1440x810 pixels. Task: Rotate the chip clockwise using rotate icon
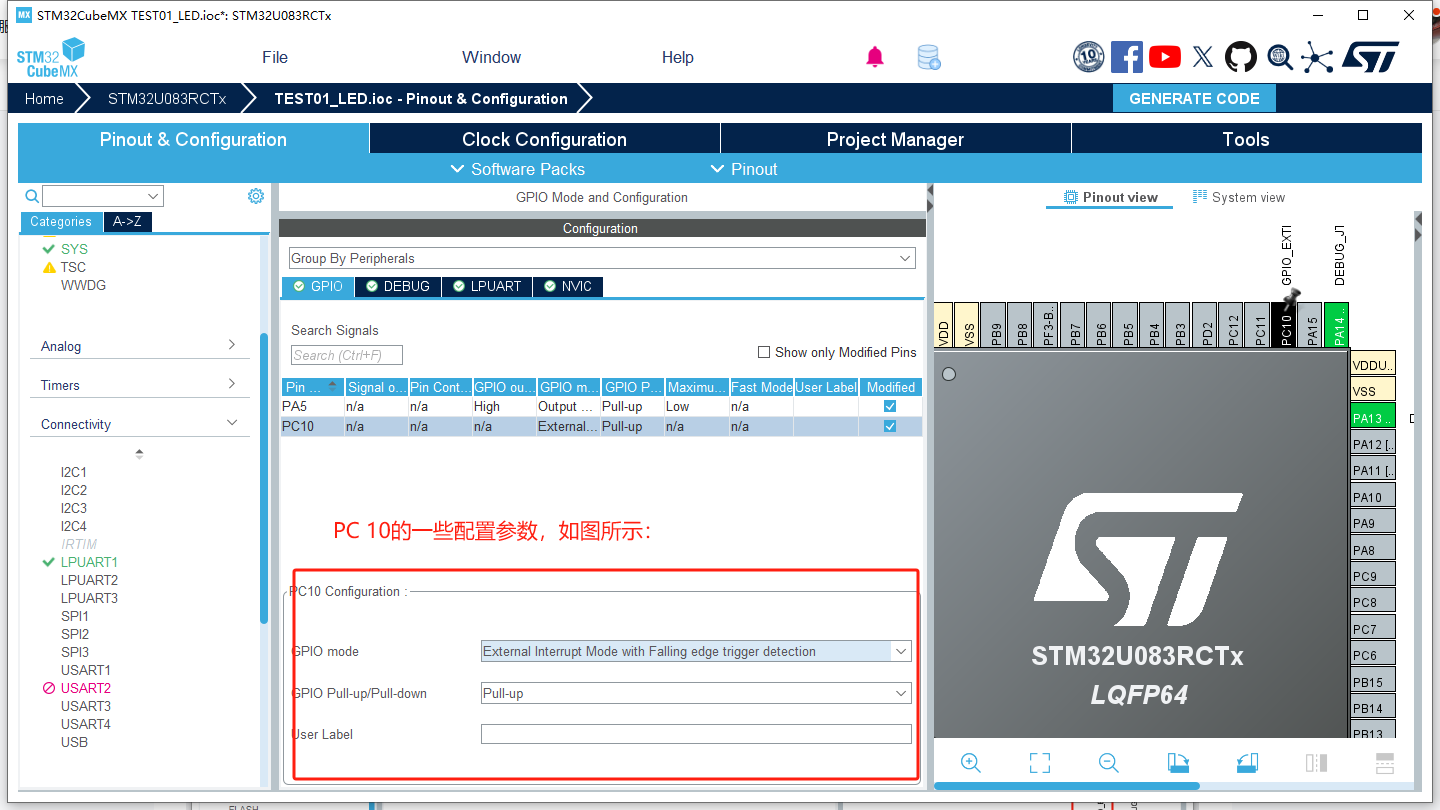click(x=1178, y=763)
